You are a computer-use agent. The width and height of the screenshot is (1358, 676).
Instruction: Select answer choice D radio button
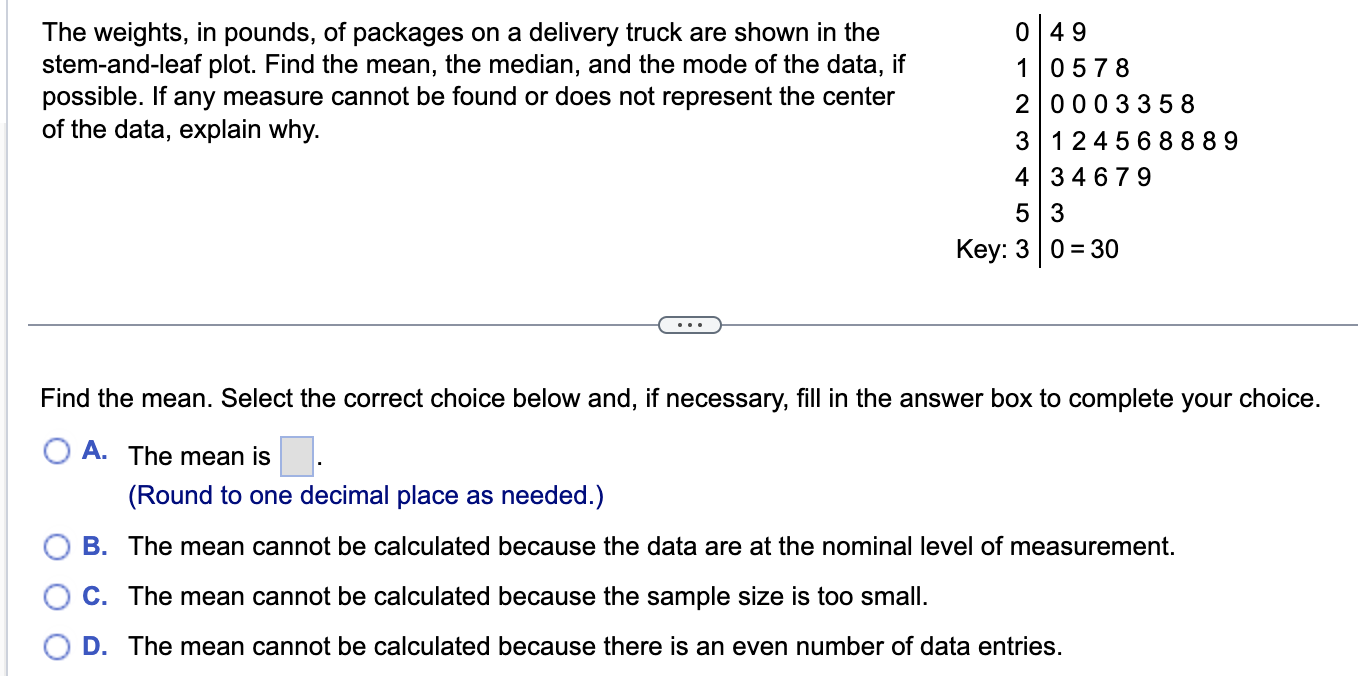(x=57, y=646)
